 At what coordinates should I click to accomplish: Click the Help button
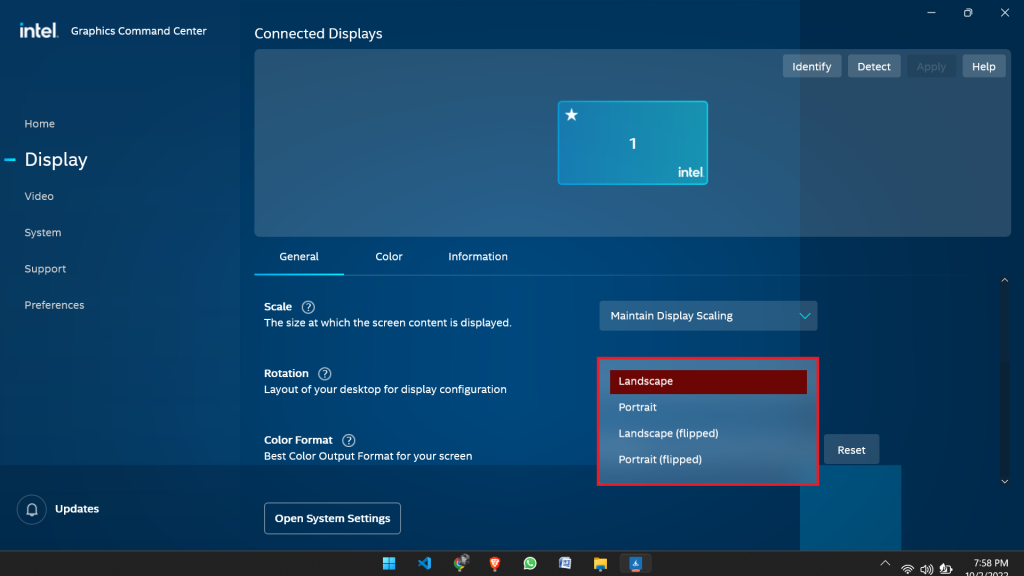pos(984,67)
